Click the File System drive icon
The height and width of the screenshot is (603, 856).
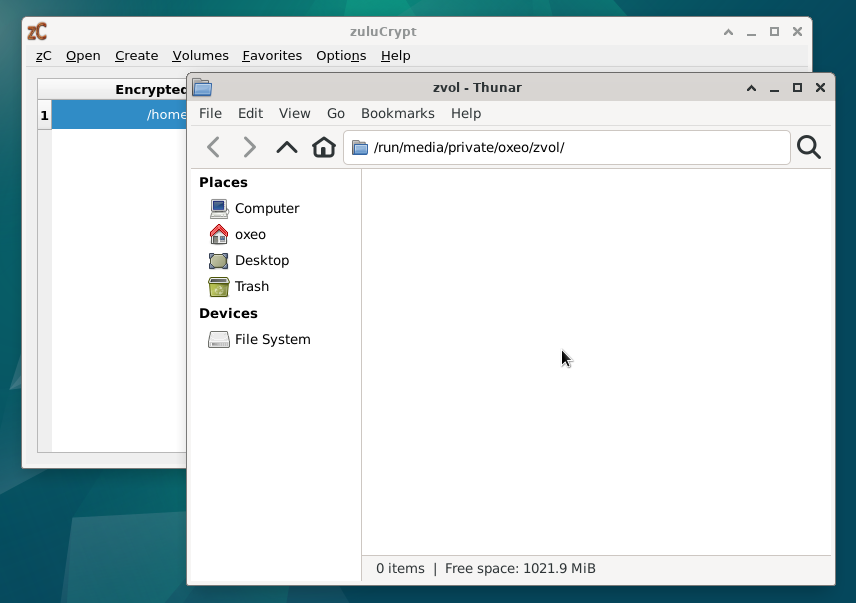click(219, 339)
